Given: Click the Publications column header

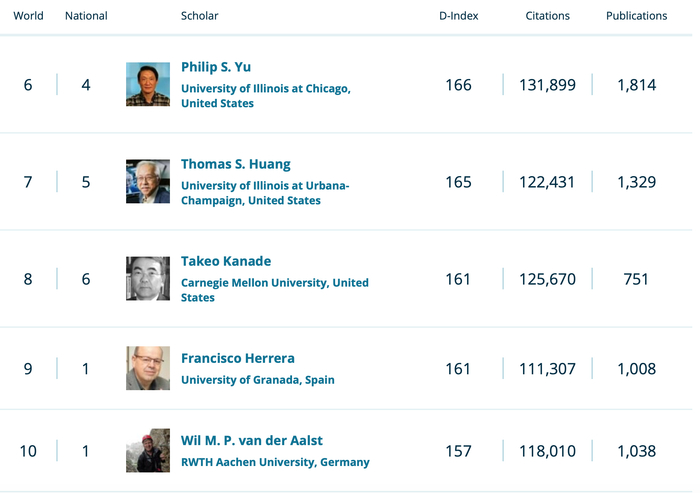Looking at the screenshot, I should [636, 16].
